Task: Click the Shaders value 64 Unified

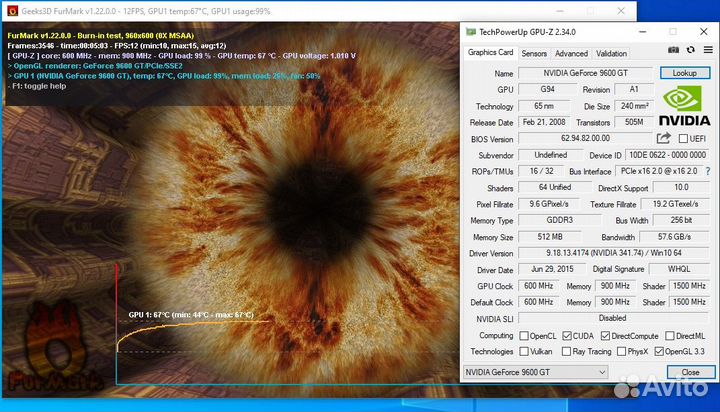Action: tap(555, 187)
